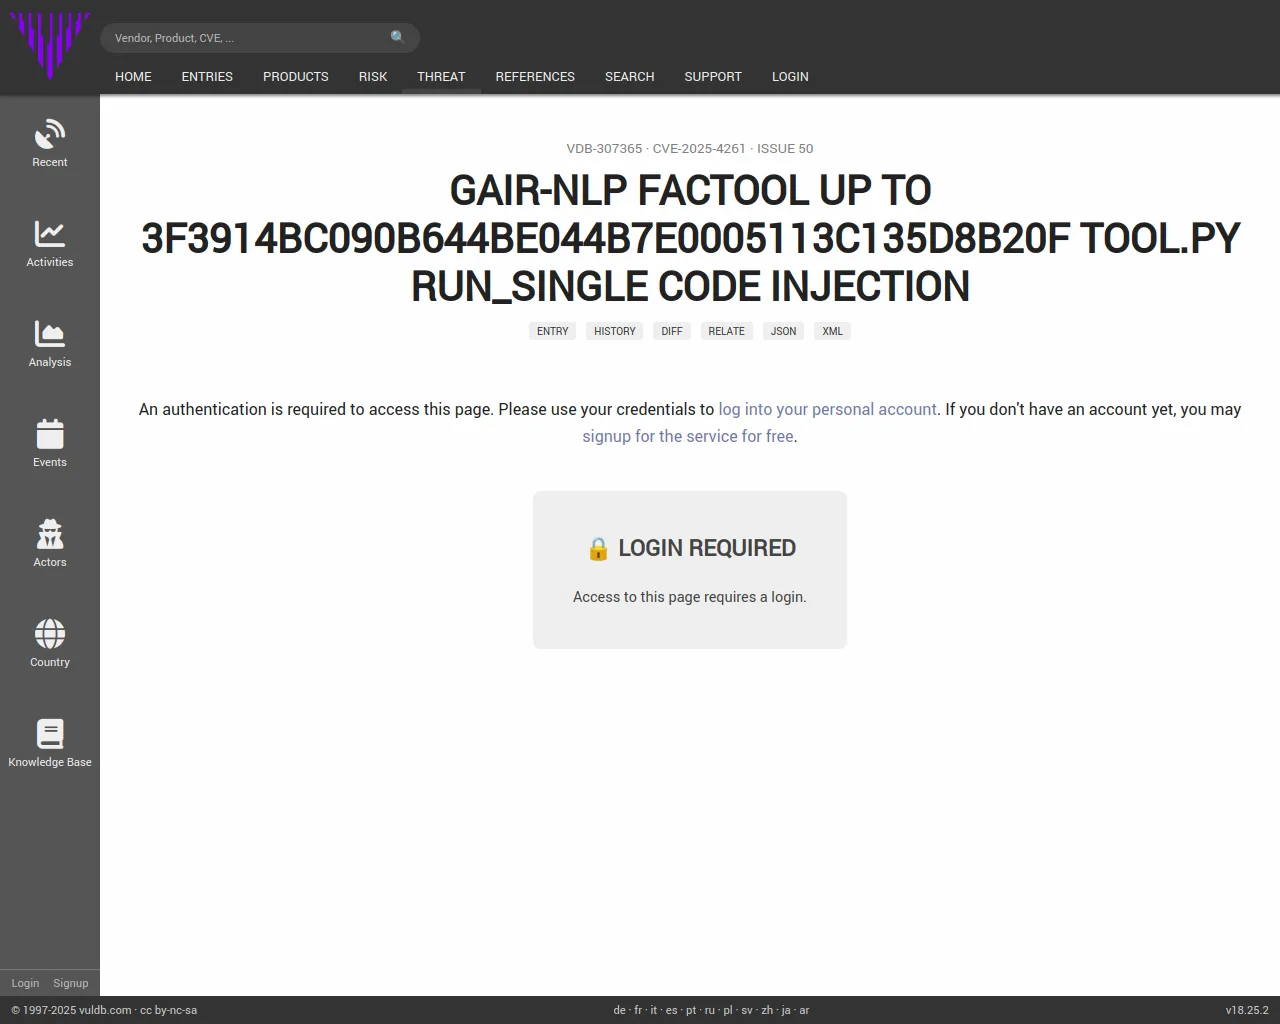Click the search magnifier icon
This screenshot has height=1024, width=1280.
398,37
